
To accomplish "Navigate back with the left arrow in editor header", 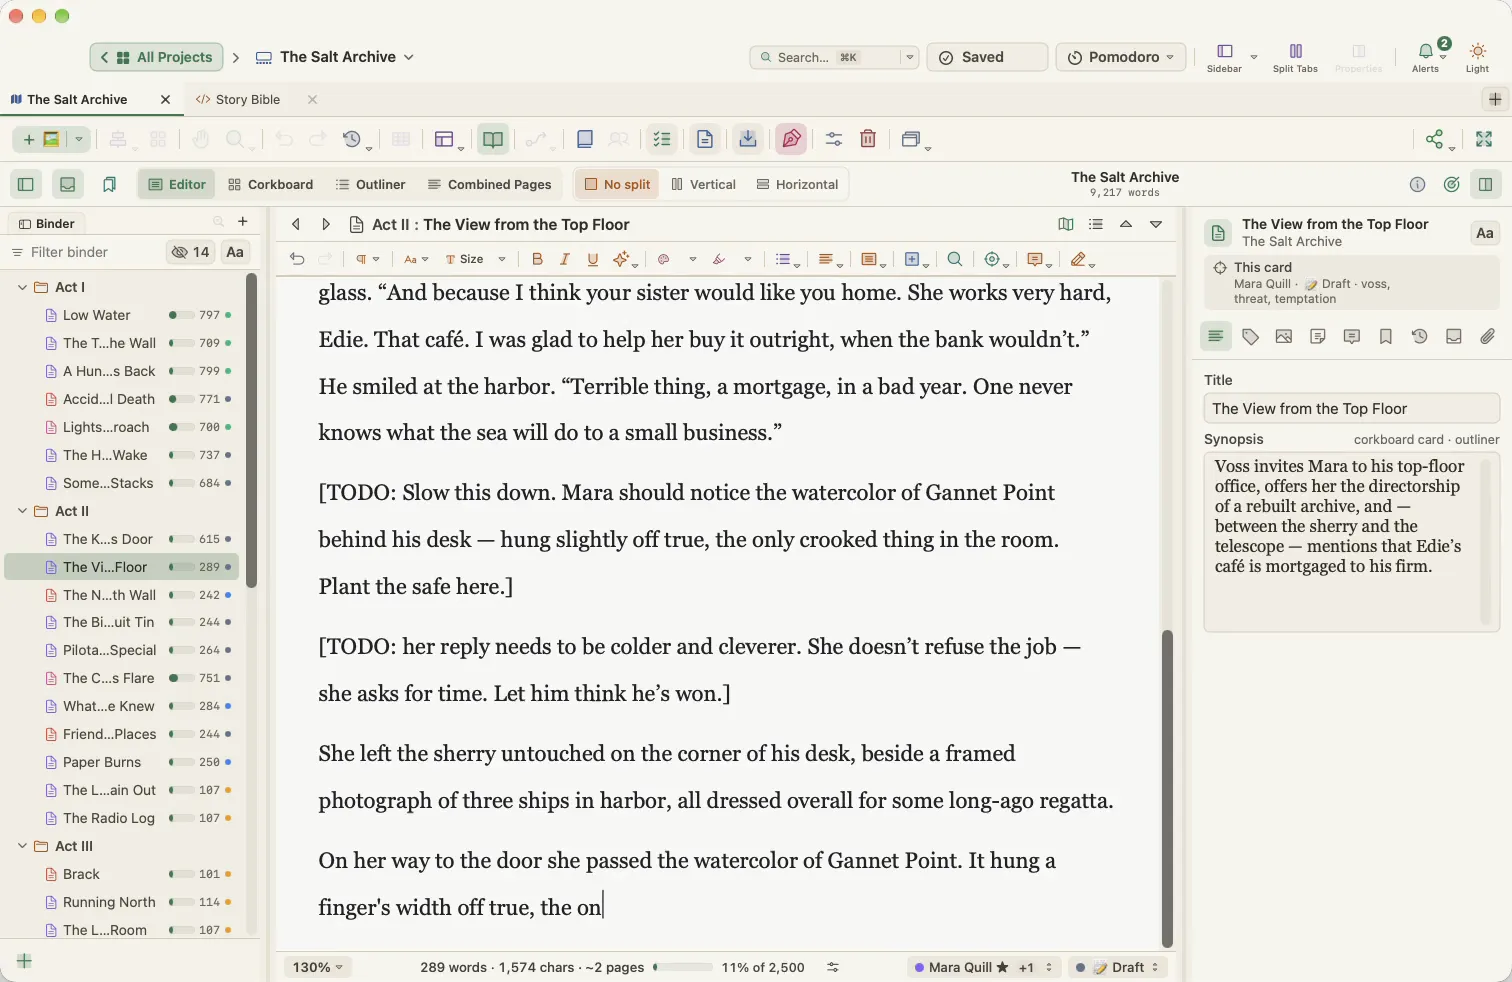I will coord(296,225).
